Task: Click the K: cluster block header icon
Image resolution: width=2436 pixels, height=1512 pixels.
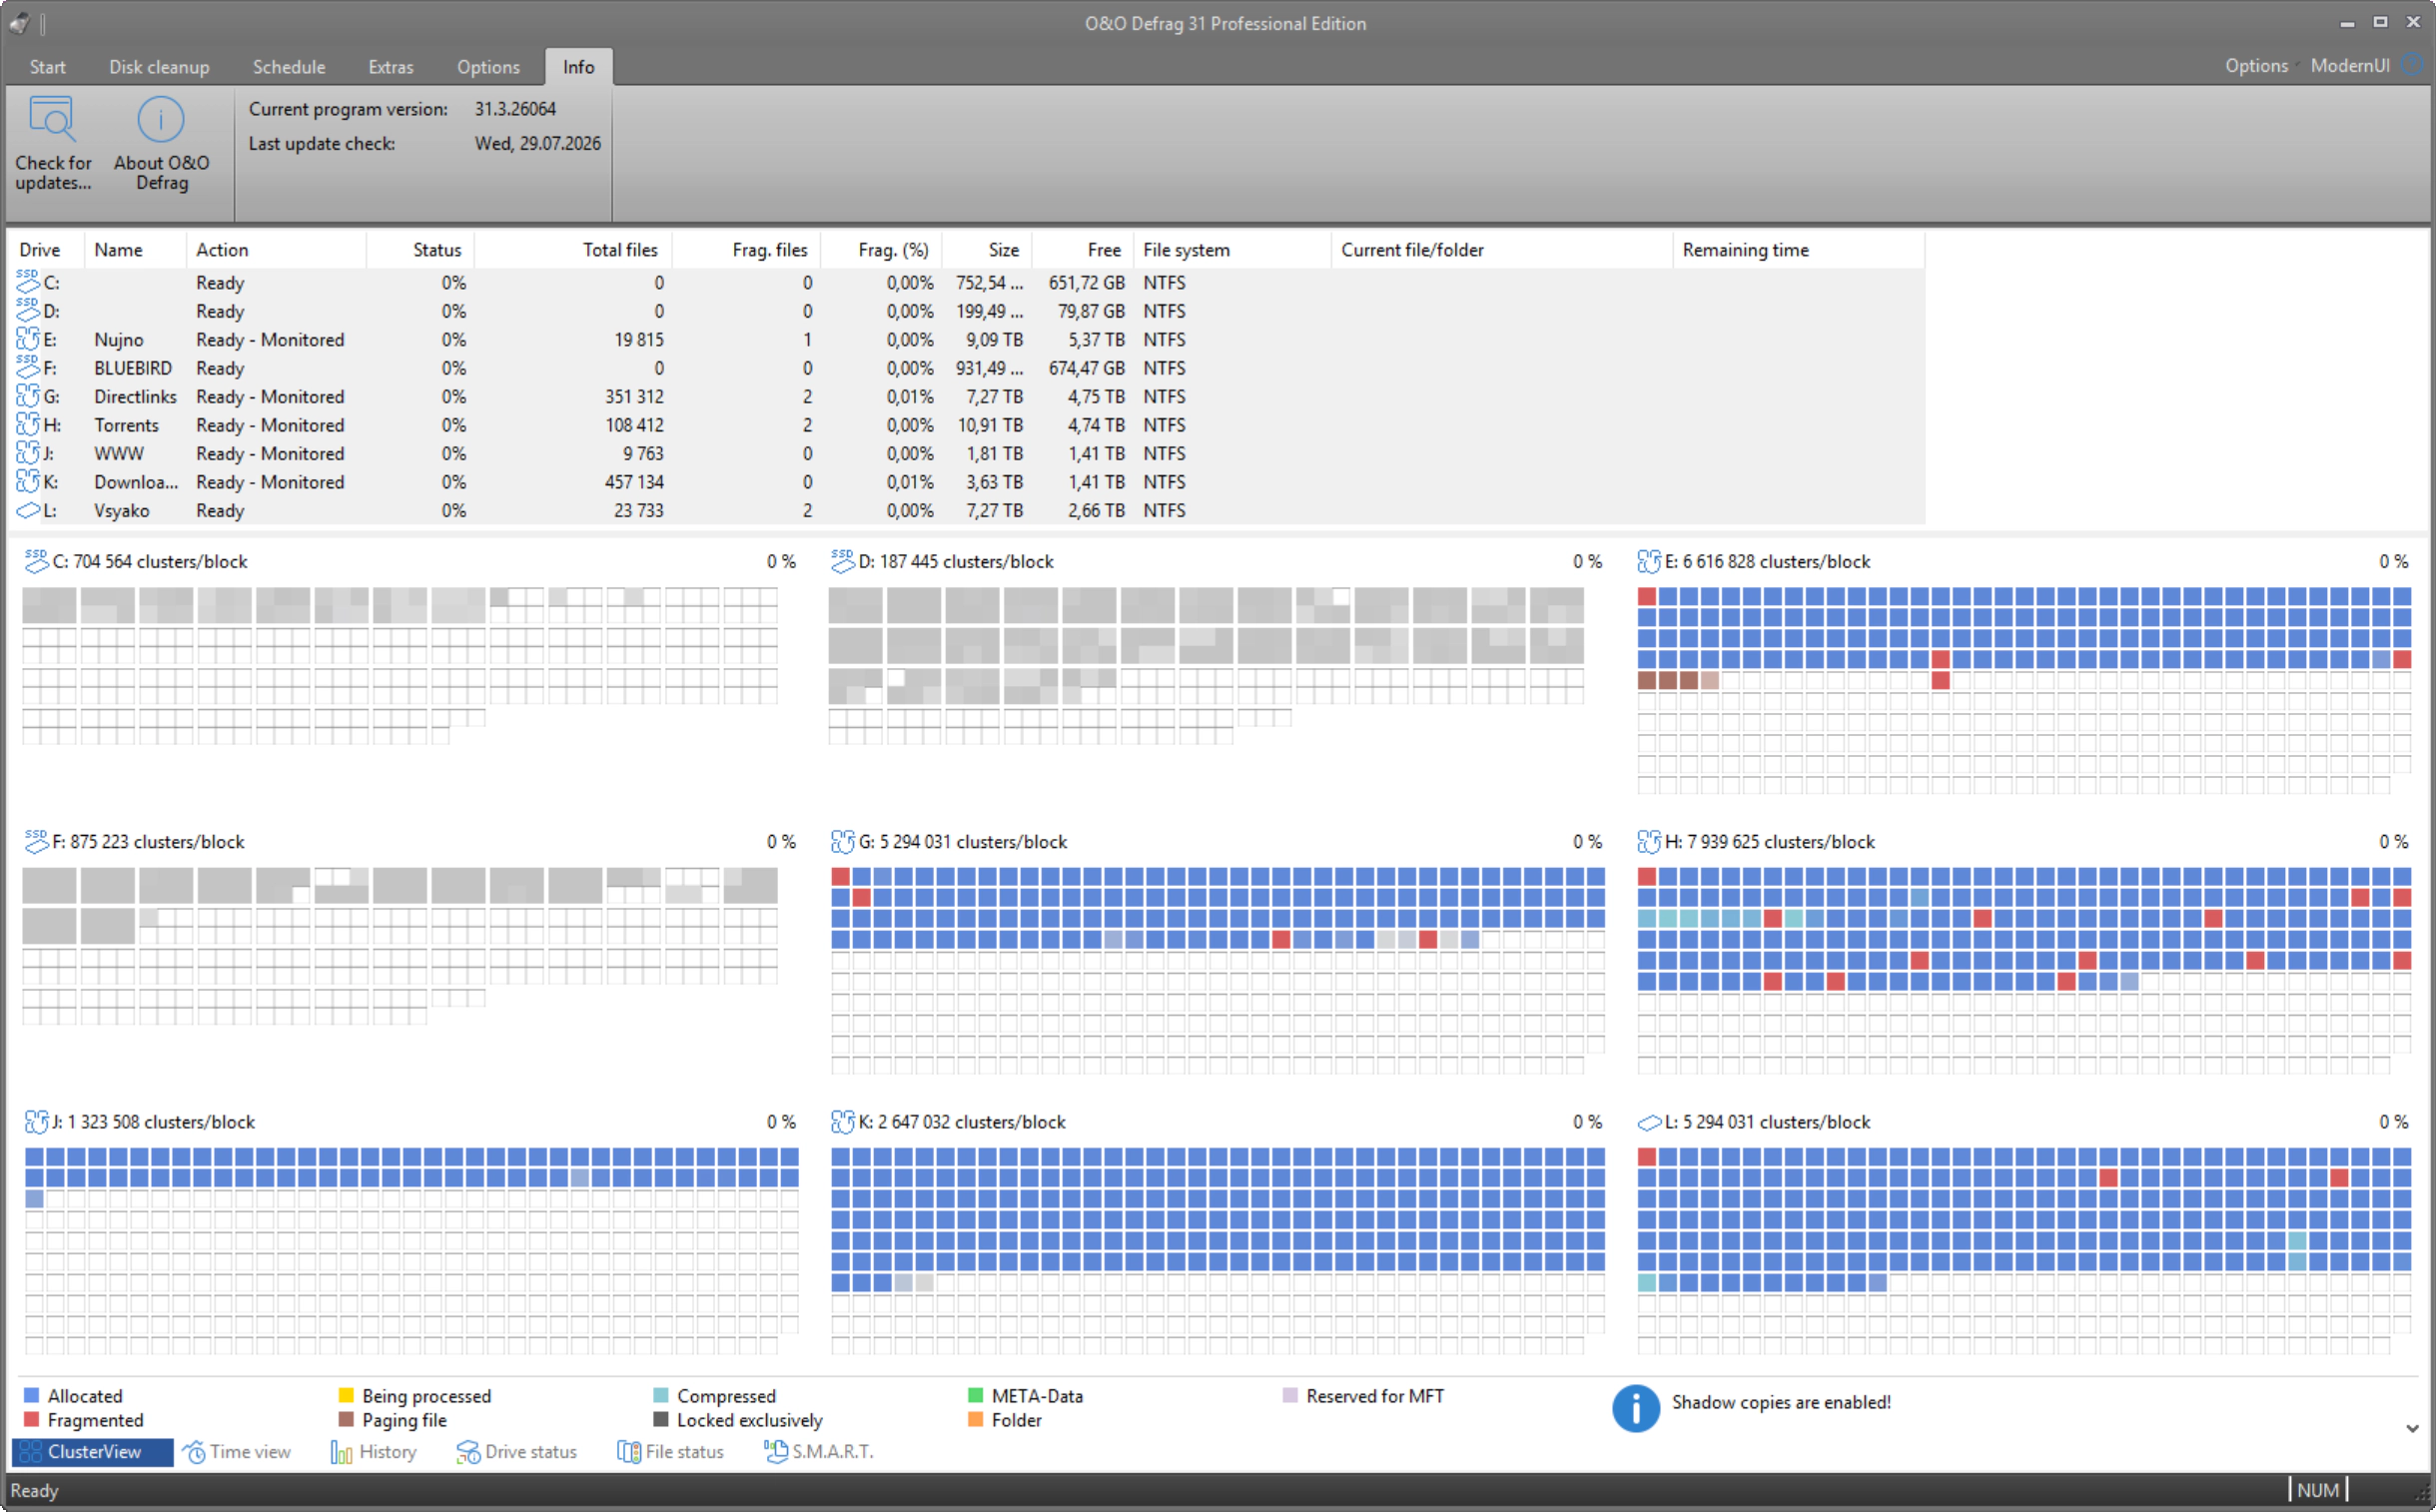Action: [842, 1121]
